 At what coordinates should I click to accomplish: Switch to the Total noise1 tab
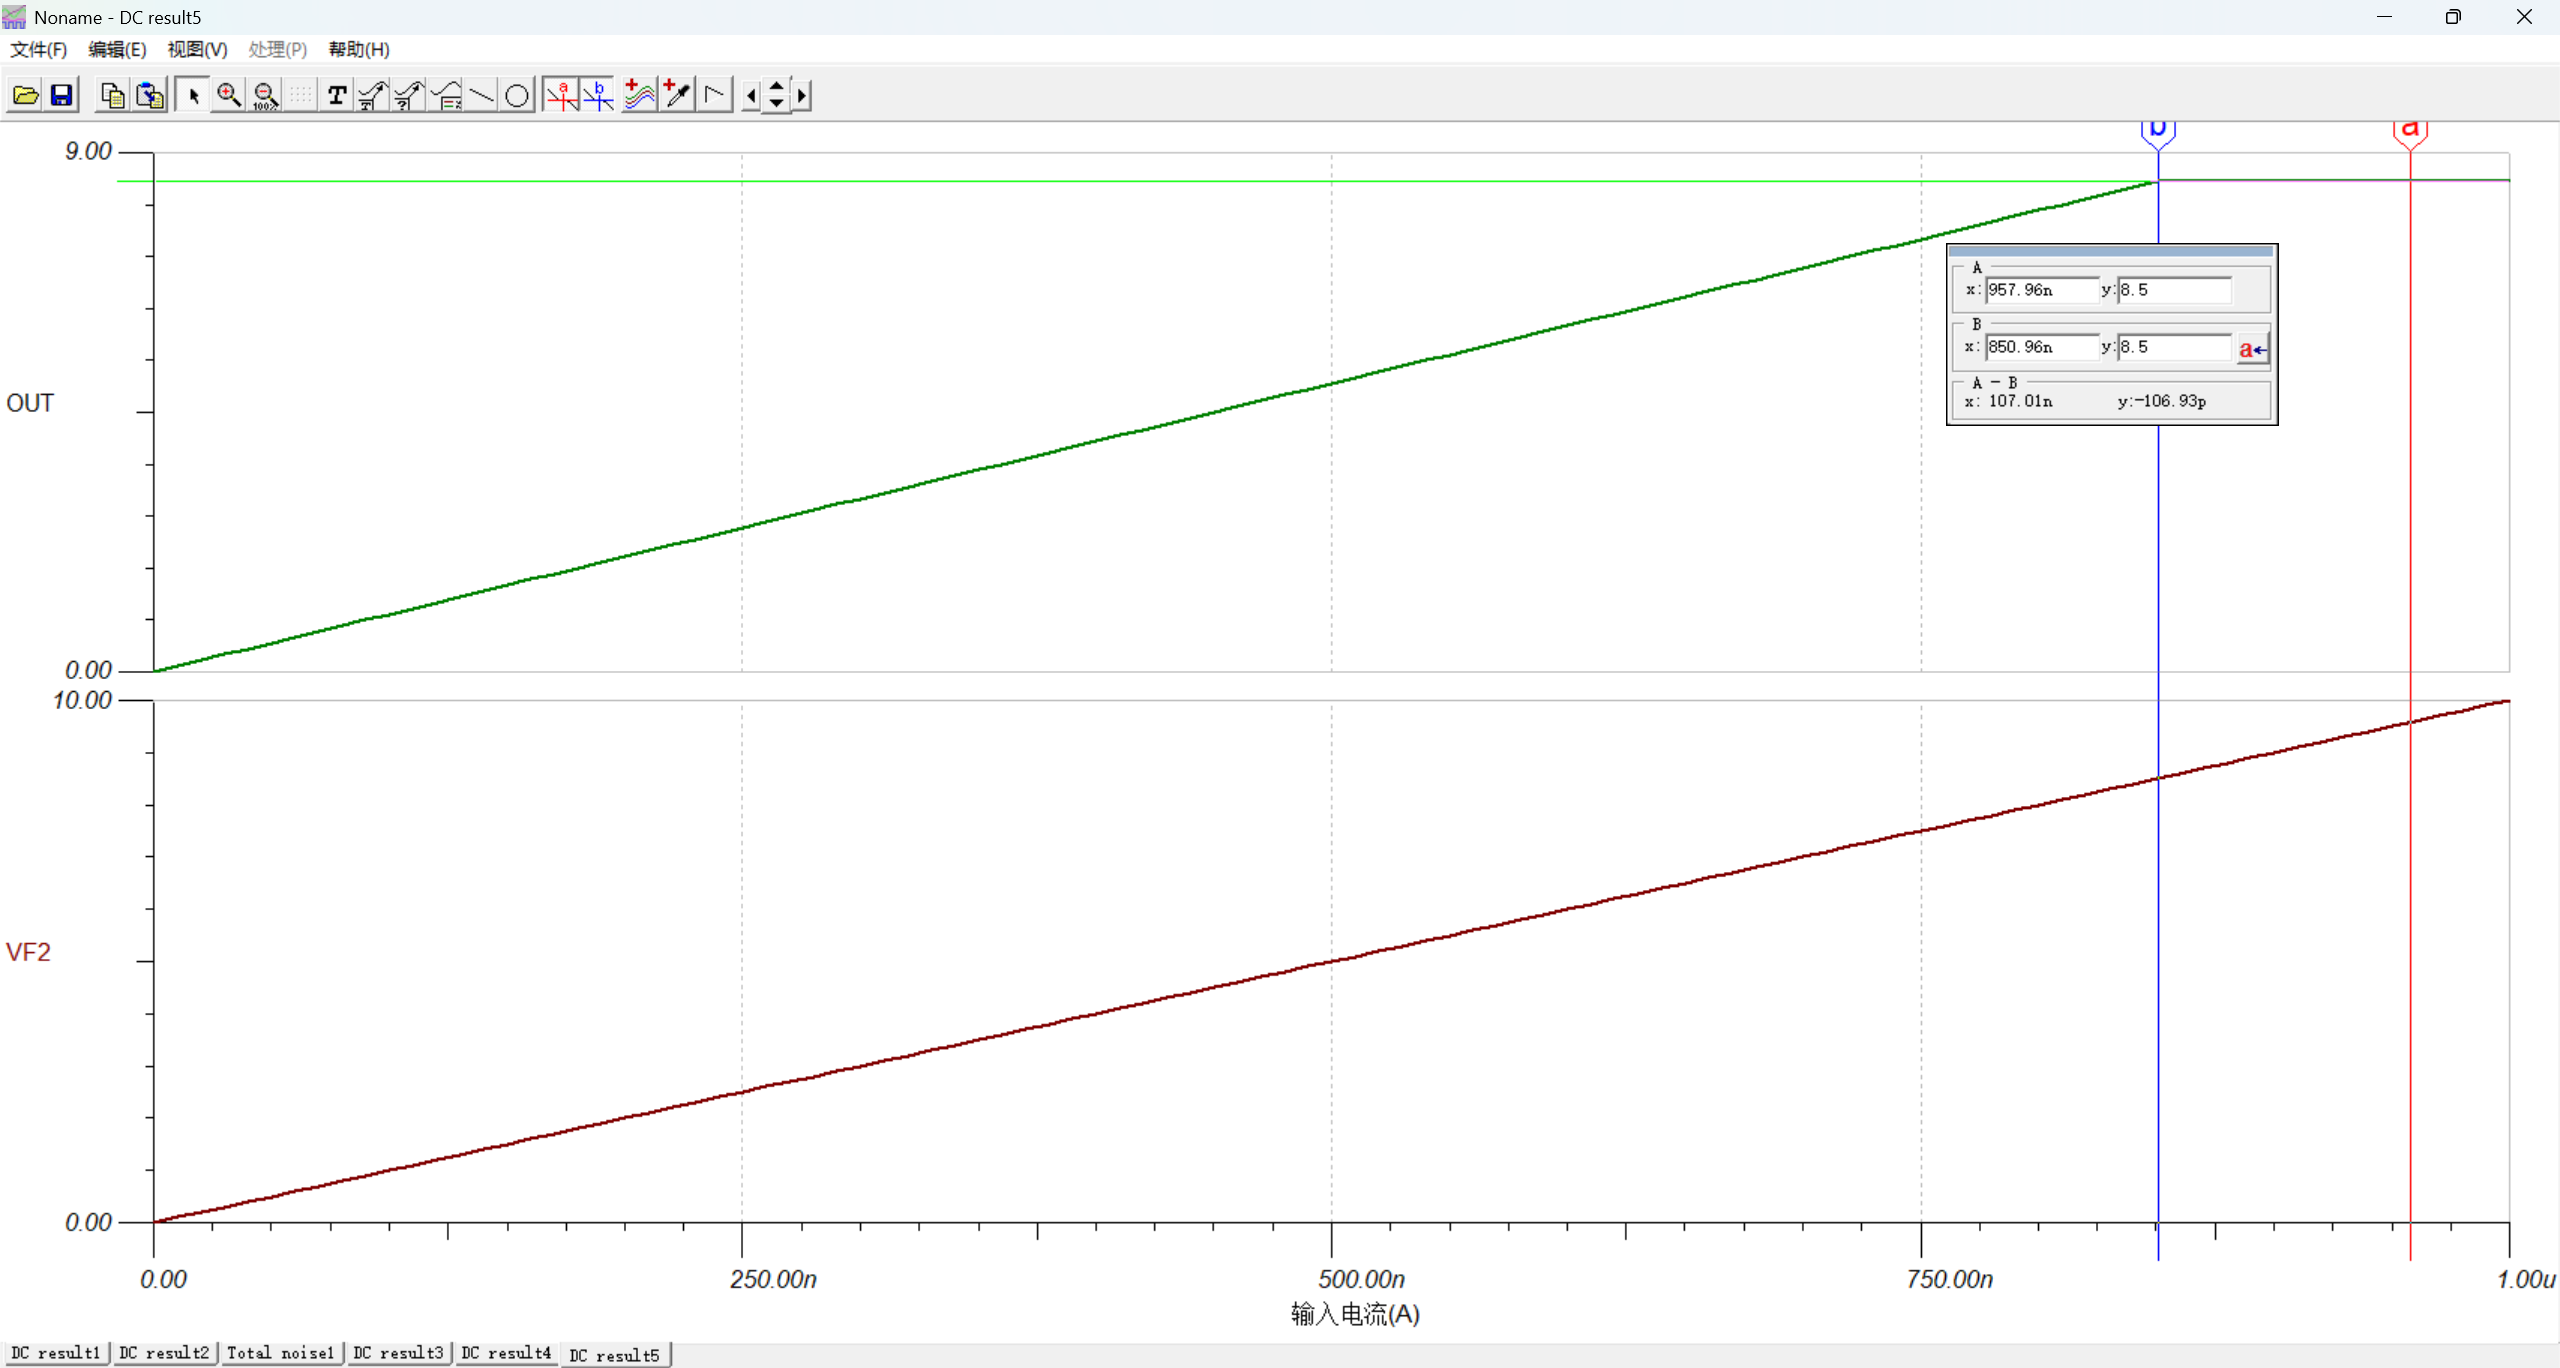(x=280, y=1353)
